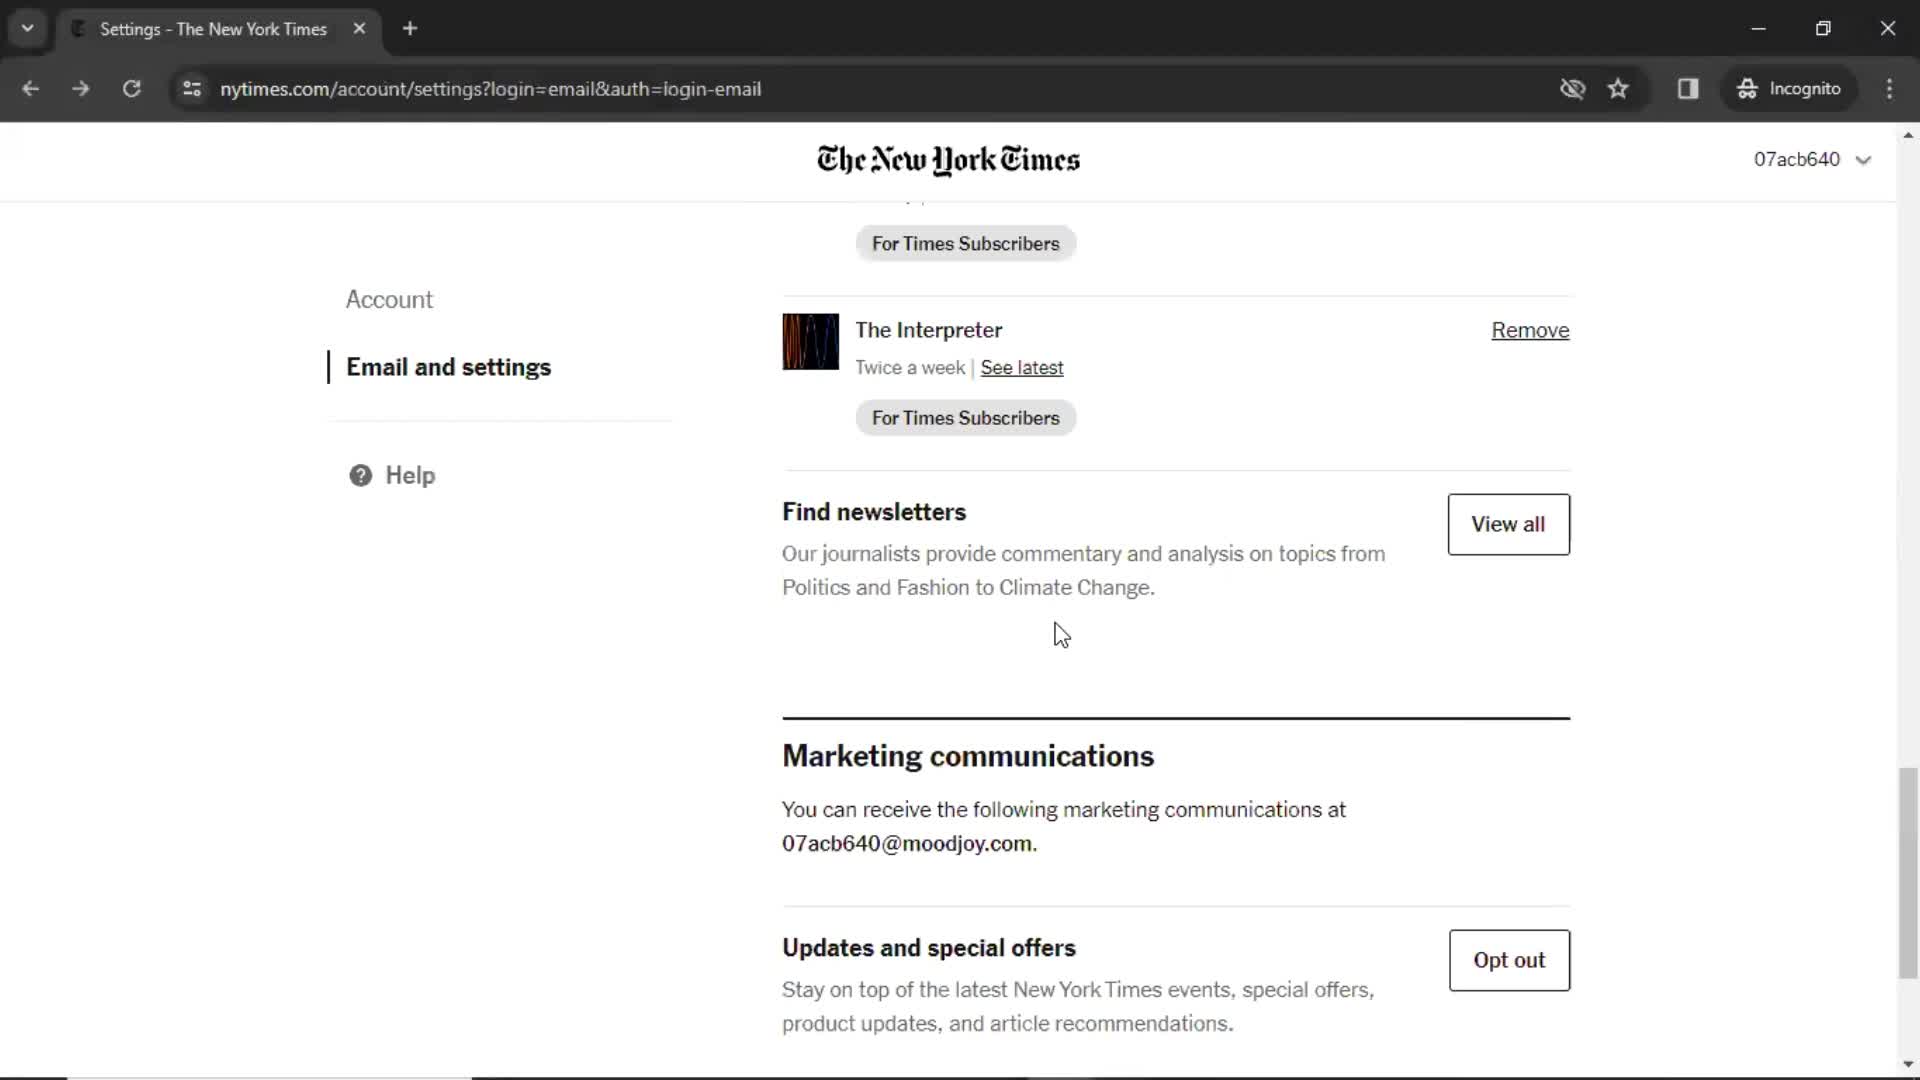Click the address bar URL field
The height and width of the screenshot is (1080, 1920).
[491, 88]
